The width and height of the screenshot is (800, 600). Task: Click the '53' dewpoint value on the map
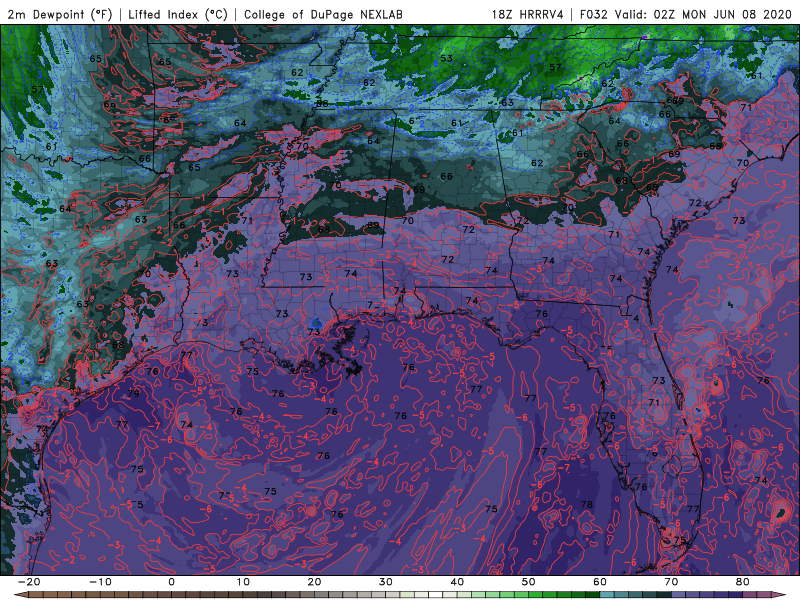click(446, 58)
